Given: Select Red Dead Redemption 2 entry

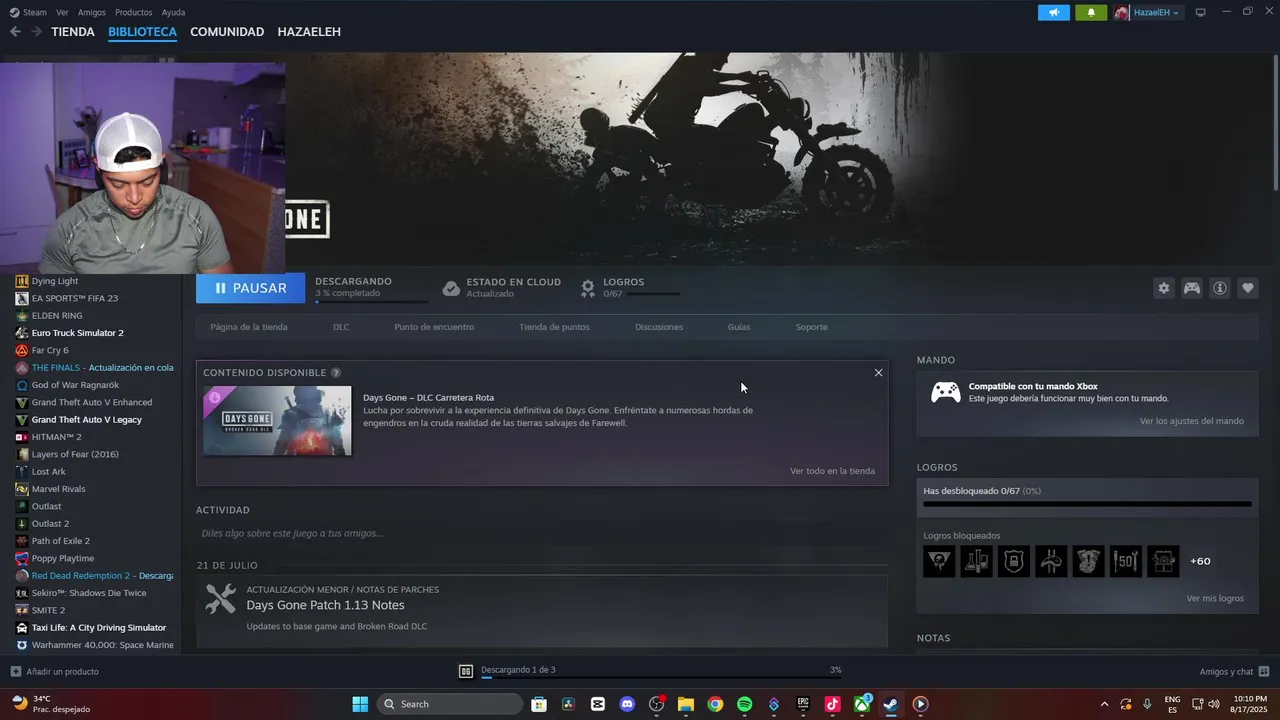Looking at the screenshot, I should point(95,576).
